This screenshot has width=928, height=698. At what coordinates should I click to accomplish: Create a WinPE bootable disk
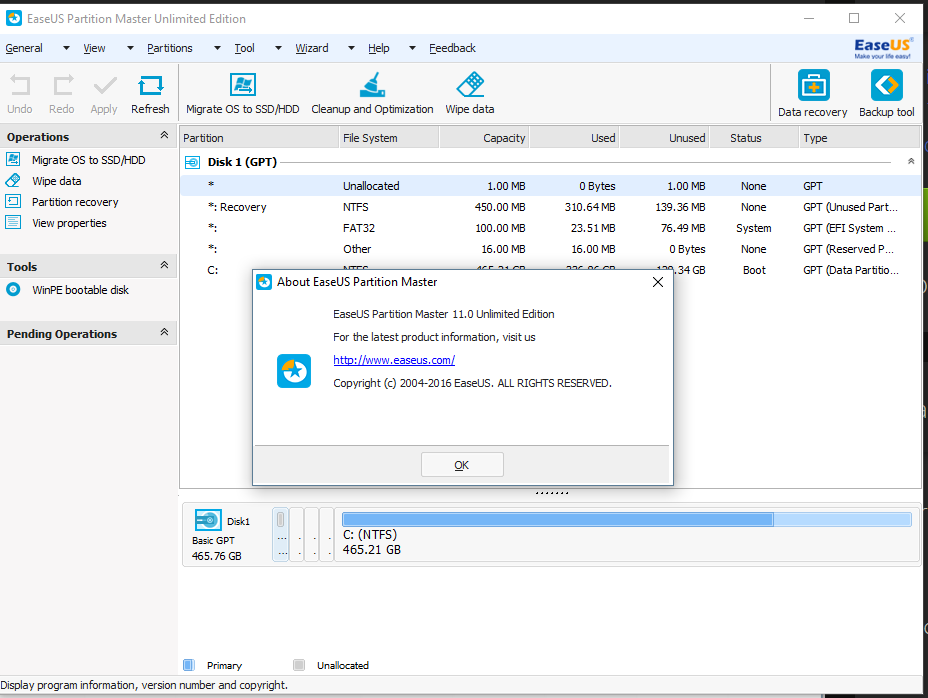[x=80, y=290]
